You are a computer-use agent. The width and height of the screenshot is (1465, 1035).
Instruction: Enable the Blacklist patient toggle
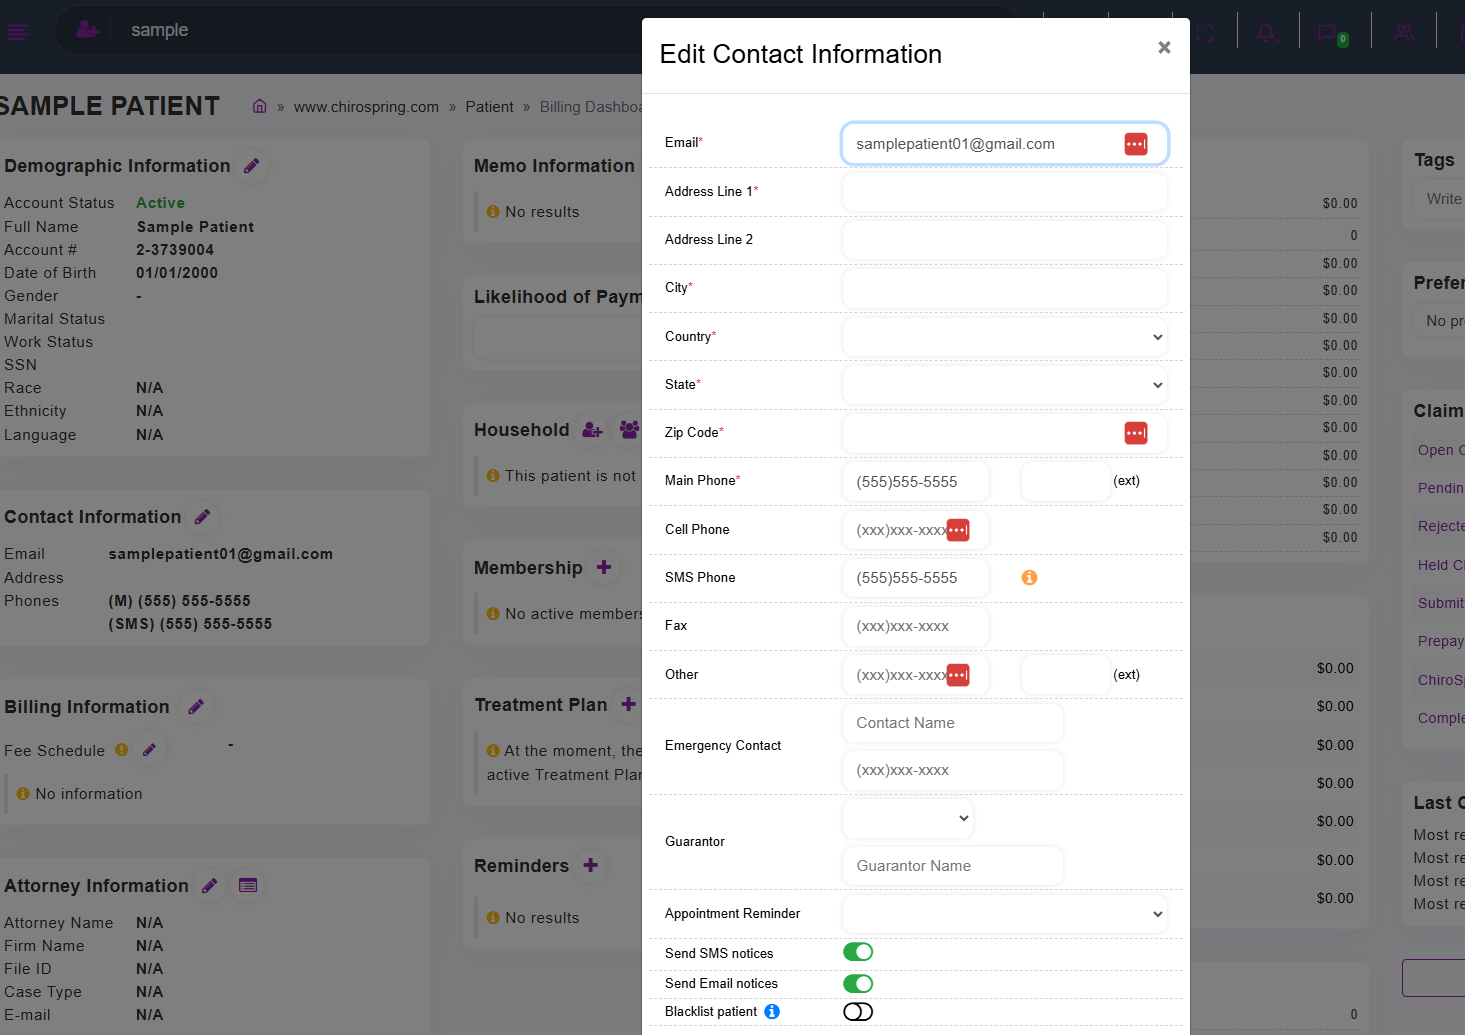(x=858, y=1011)
